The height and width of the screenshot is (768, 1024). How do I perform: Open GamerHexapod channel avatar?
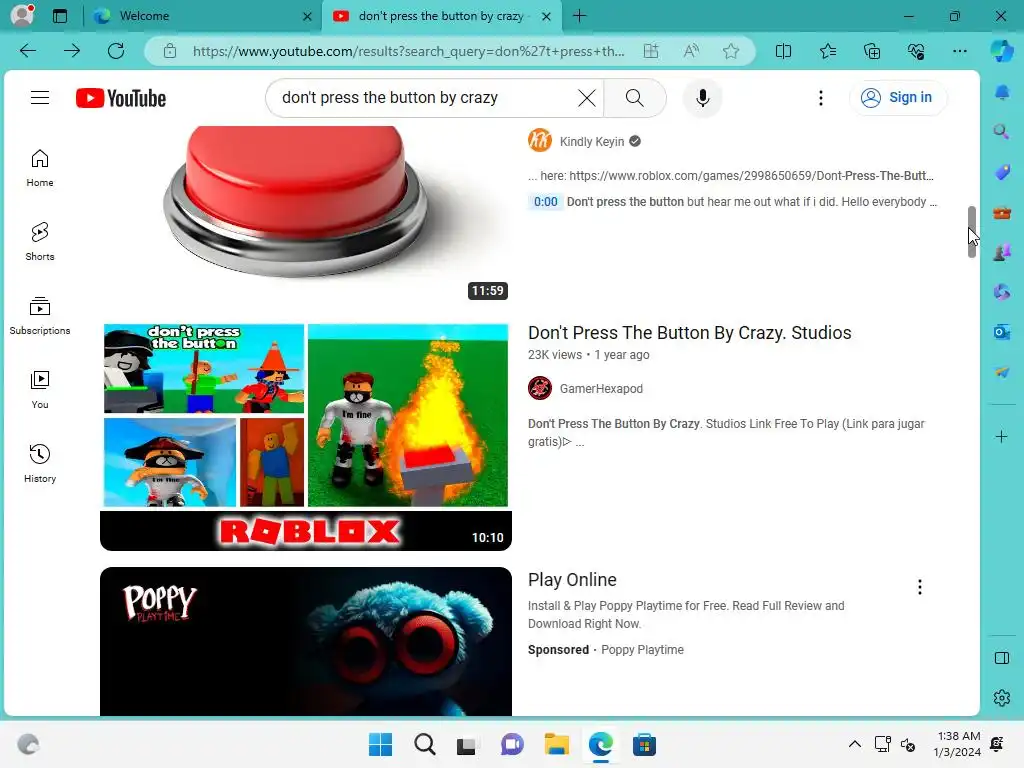click(x=540, y=388)
